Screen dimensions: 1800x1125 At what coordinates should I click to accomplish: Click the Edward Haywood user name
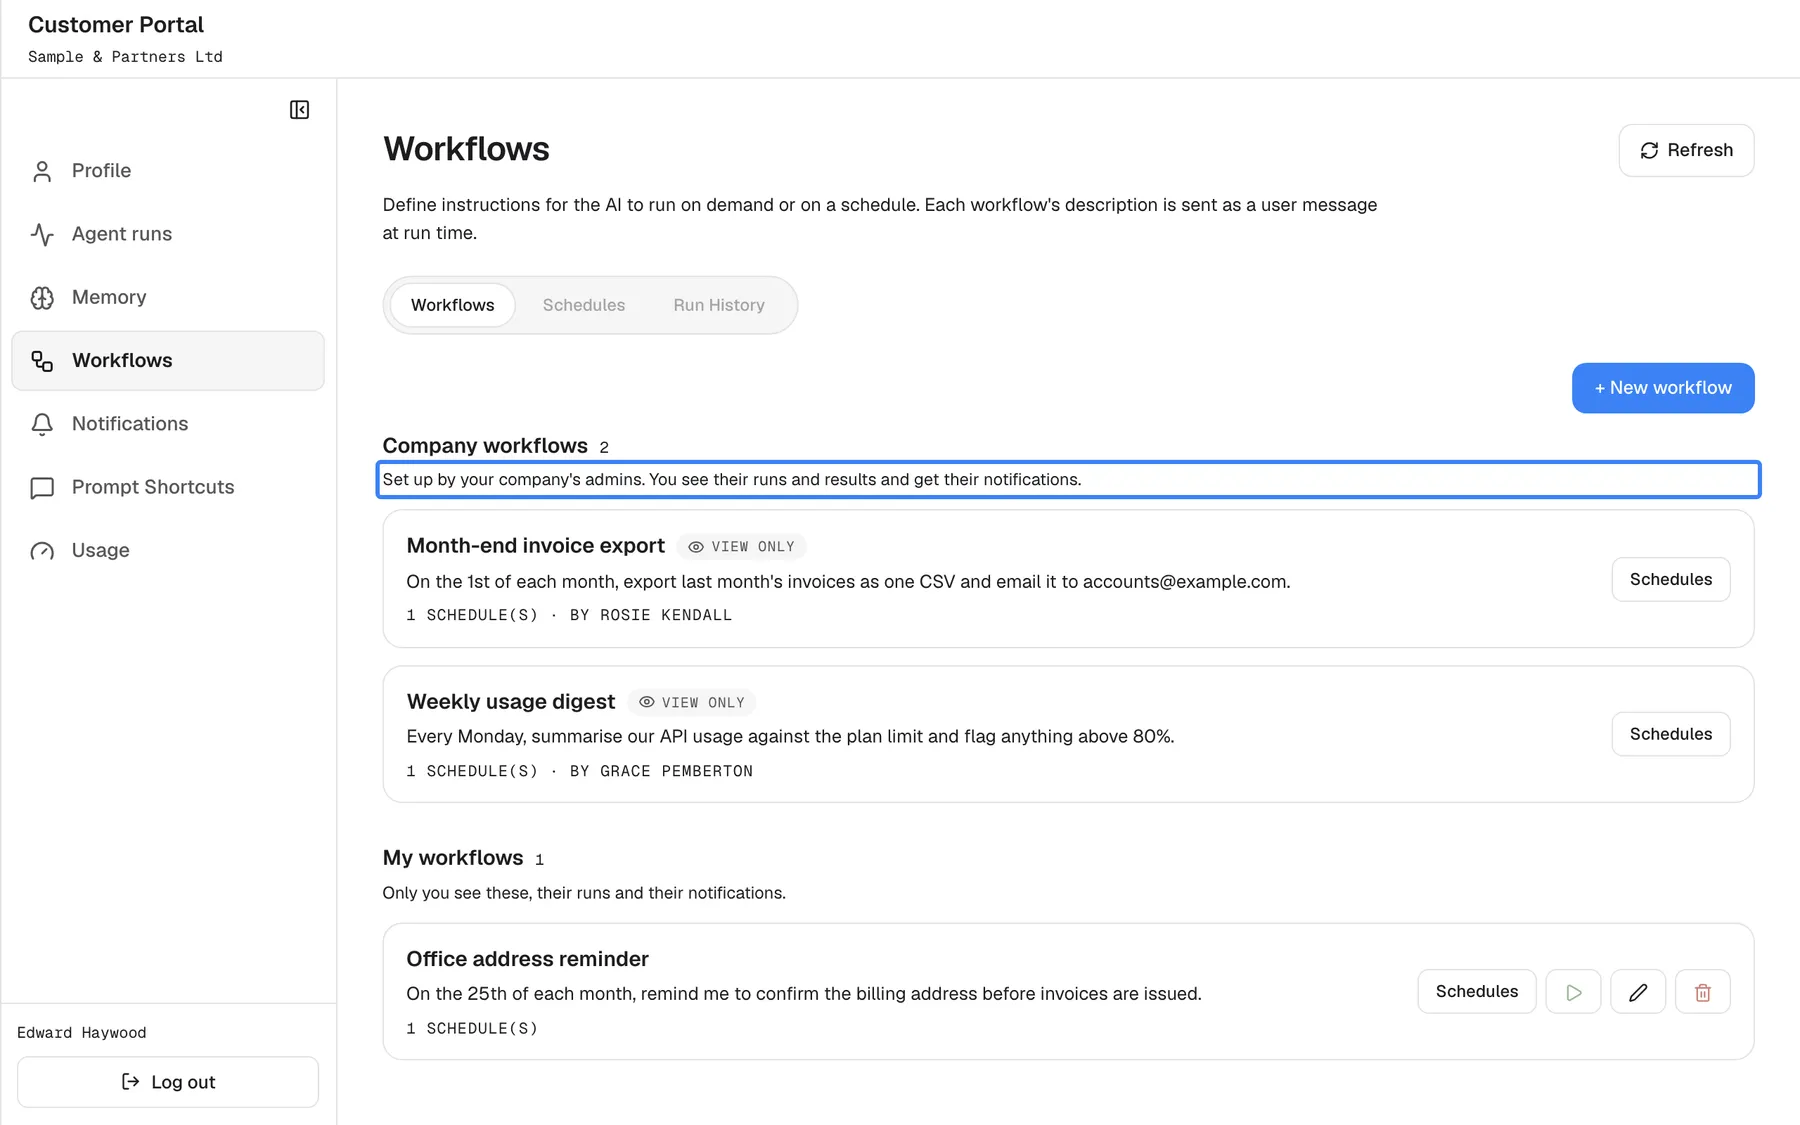point(82,1033)
